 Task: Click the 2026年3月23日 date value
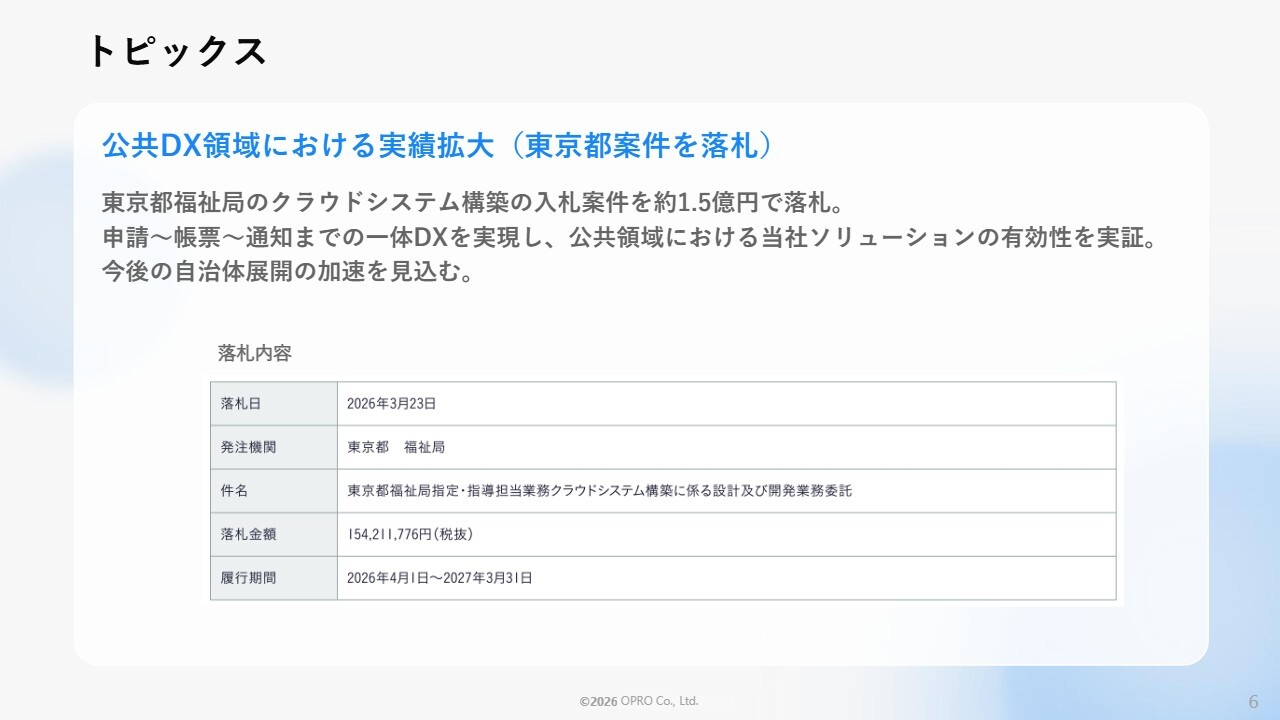391,404
